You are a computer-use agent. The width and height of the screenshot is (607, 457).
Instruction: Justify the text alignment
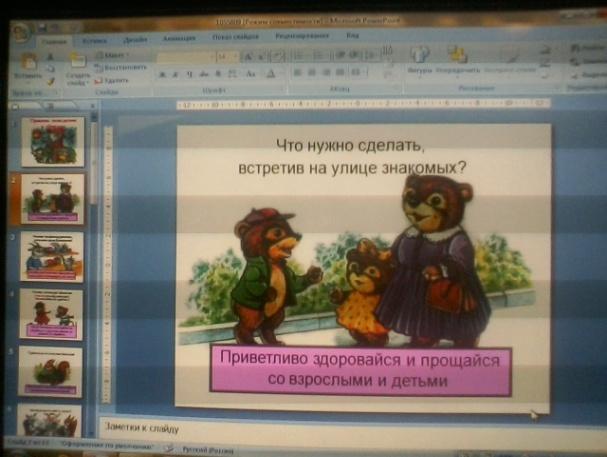pyautogui.click(x=340, y=72)
